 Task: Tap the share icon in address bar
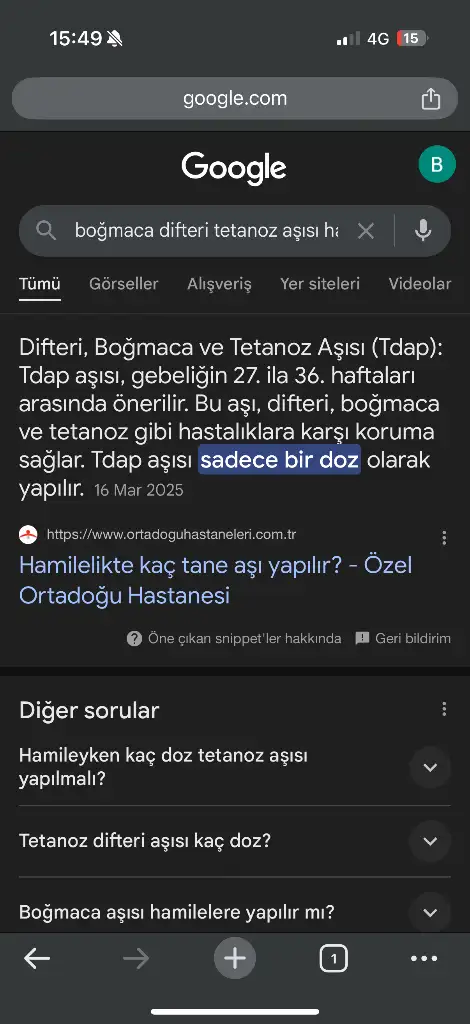coord(430,99)
